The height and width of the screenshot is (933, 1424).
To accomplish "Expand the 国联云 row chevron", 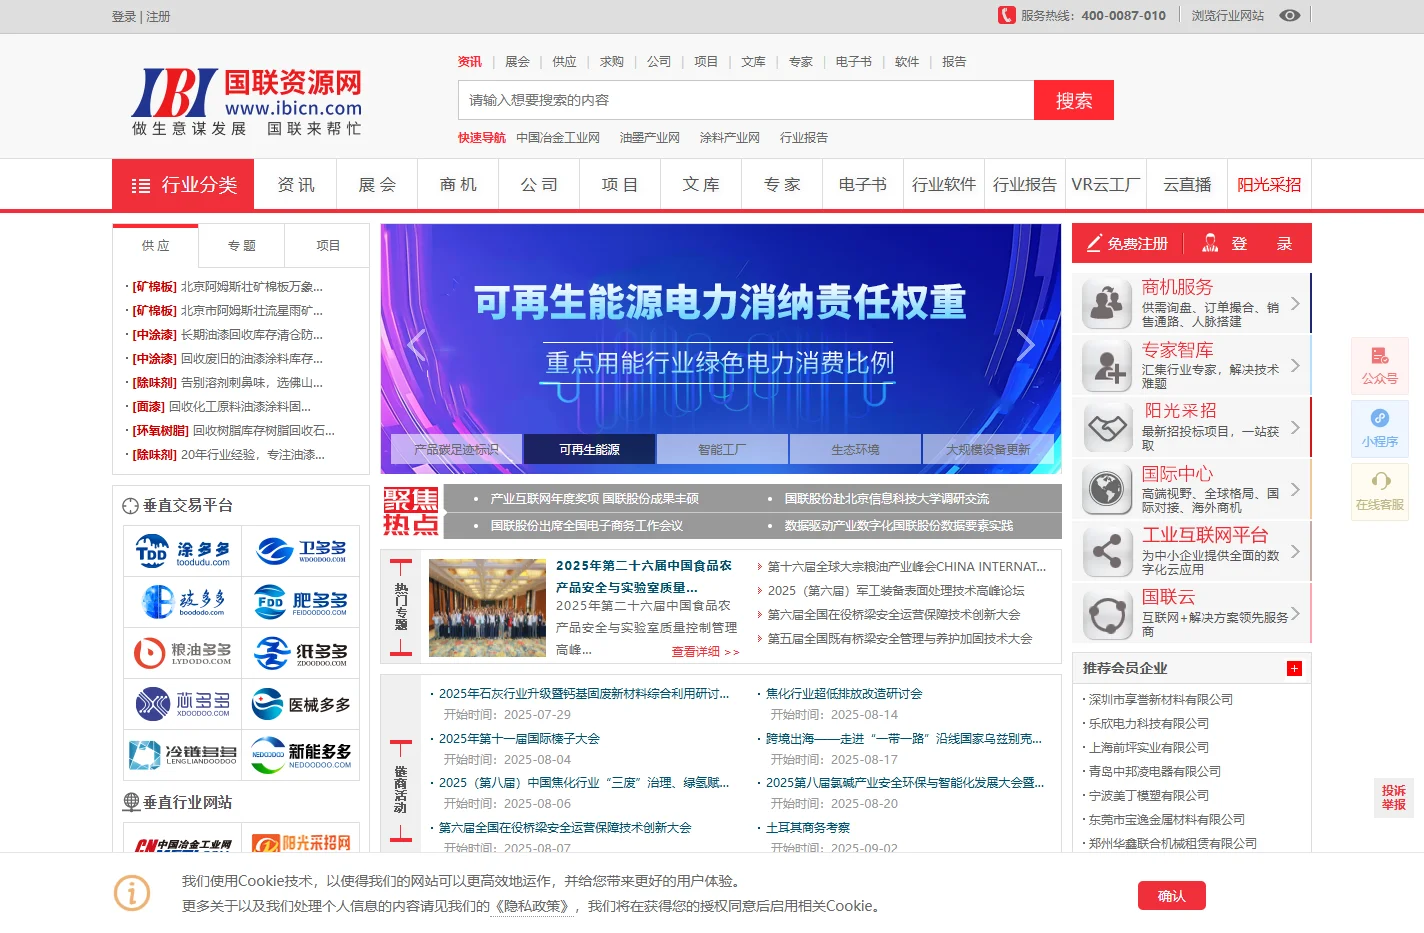I will pos(1295,613).
